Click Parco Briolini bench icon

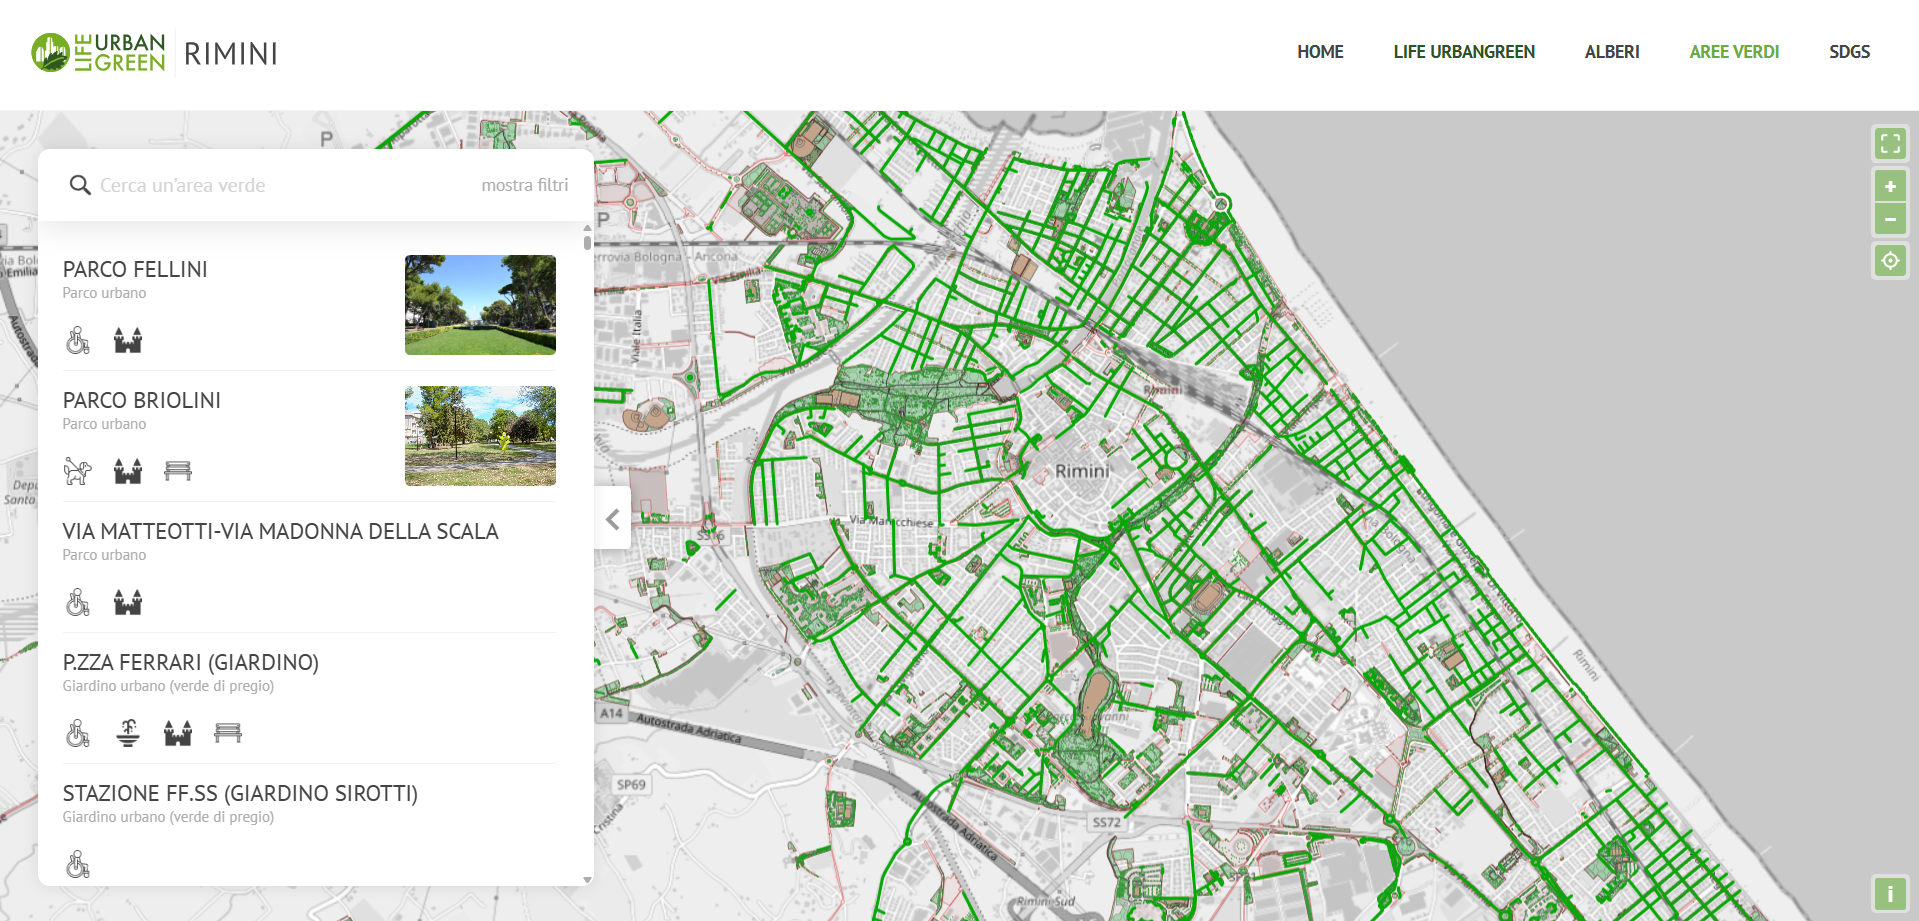(178, 471)
